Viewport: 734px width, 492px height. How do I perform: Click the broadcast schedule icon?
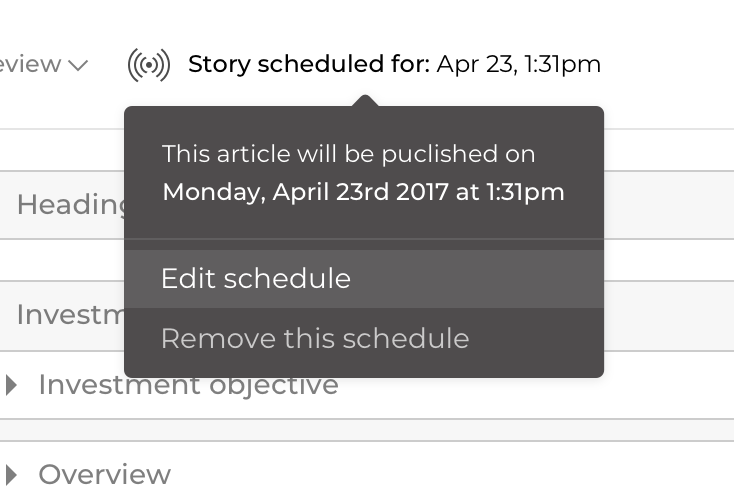[x=149, y=65]
